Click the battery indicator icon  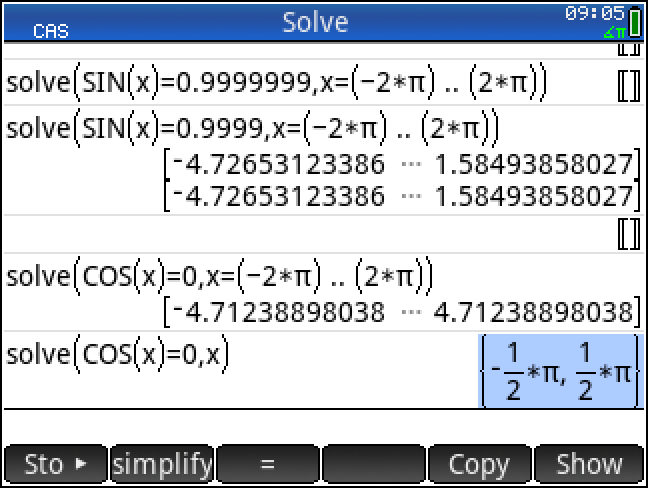pos(636,17)
